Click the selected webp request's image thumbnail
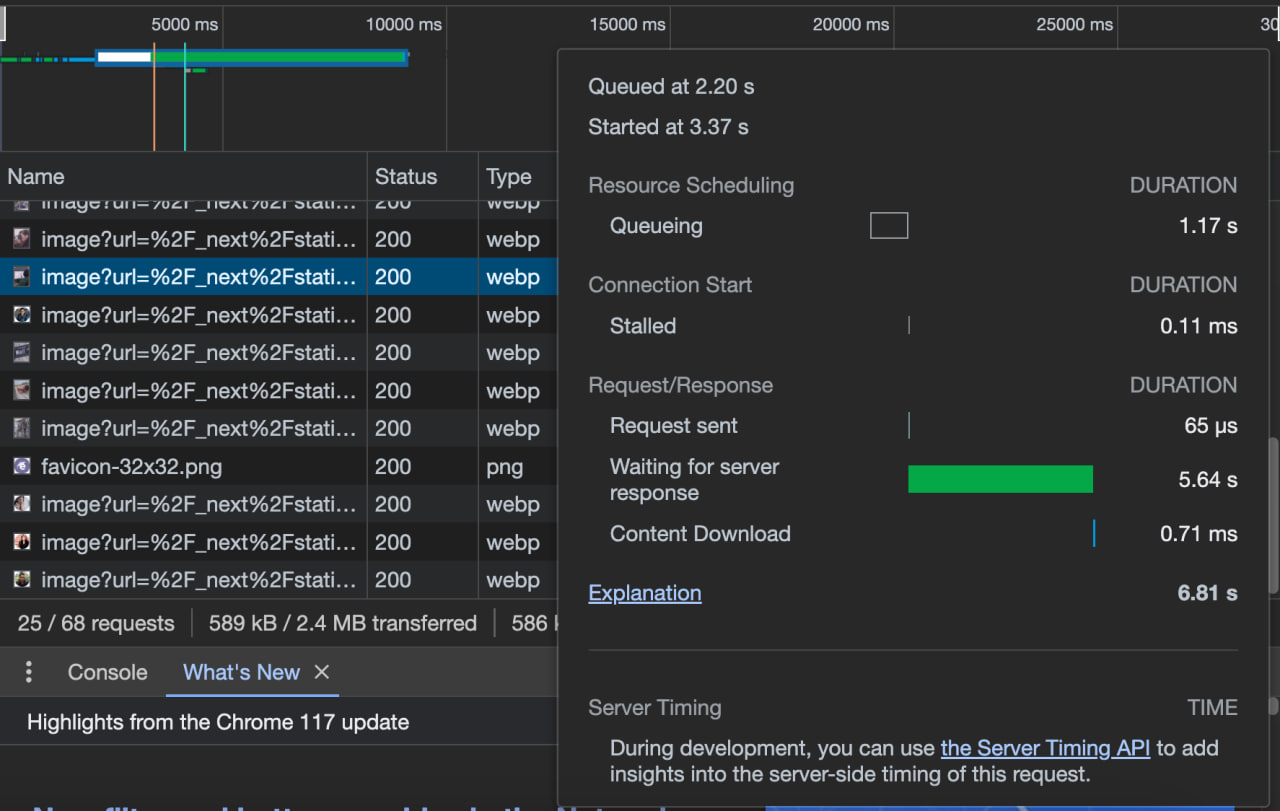Screen dimensions: 1280x811 pos(22,277)
